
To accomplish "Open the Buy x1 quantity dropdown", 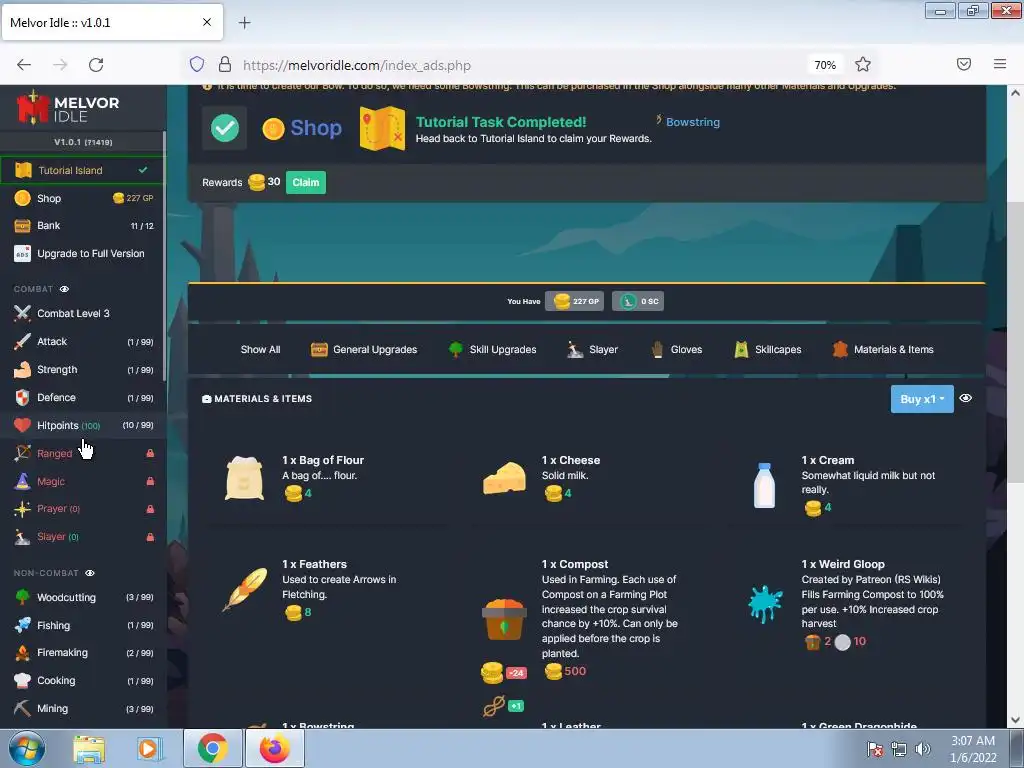I will [921, 399].
